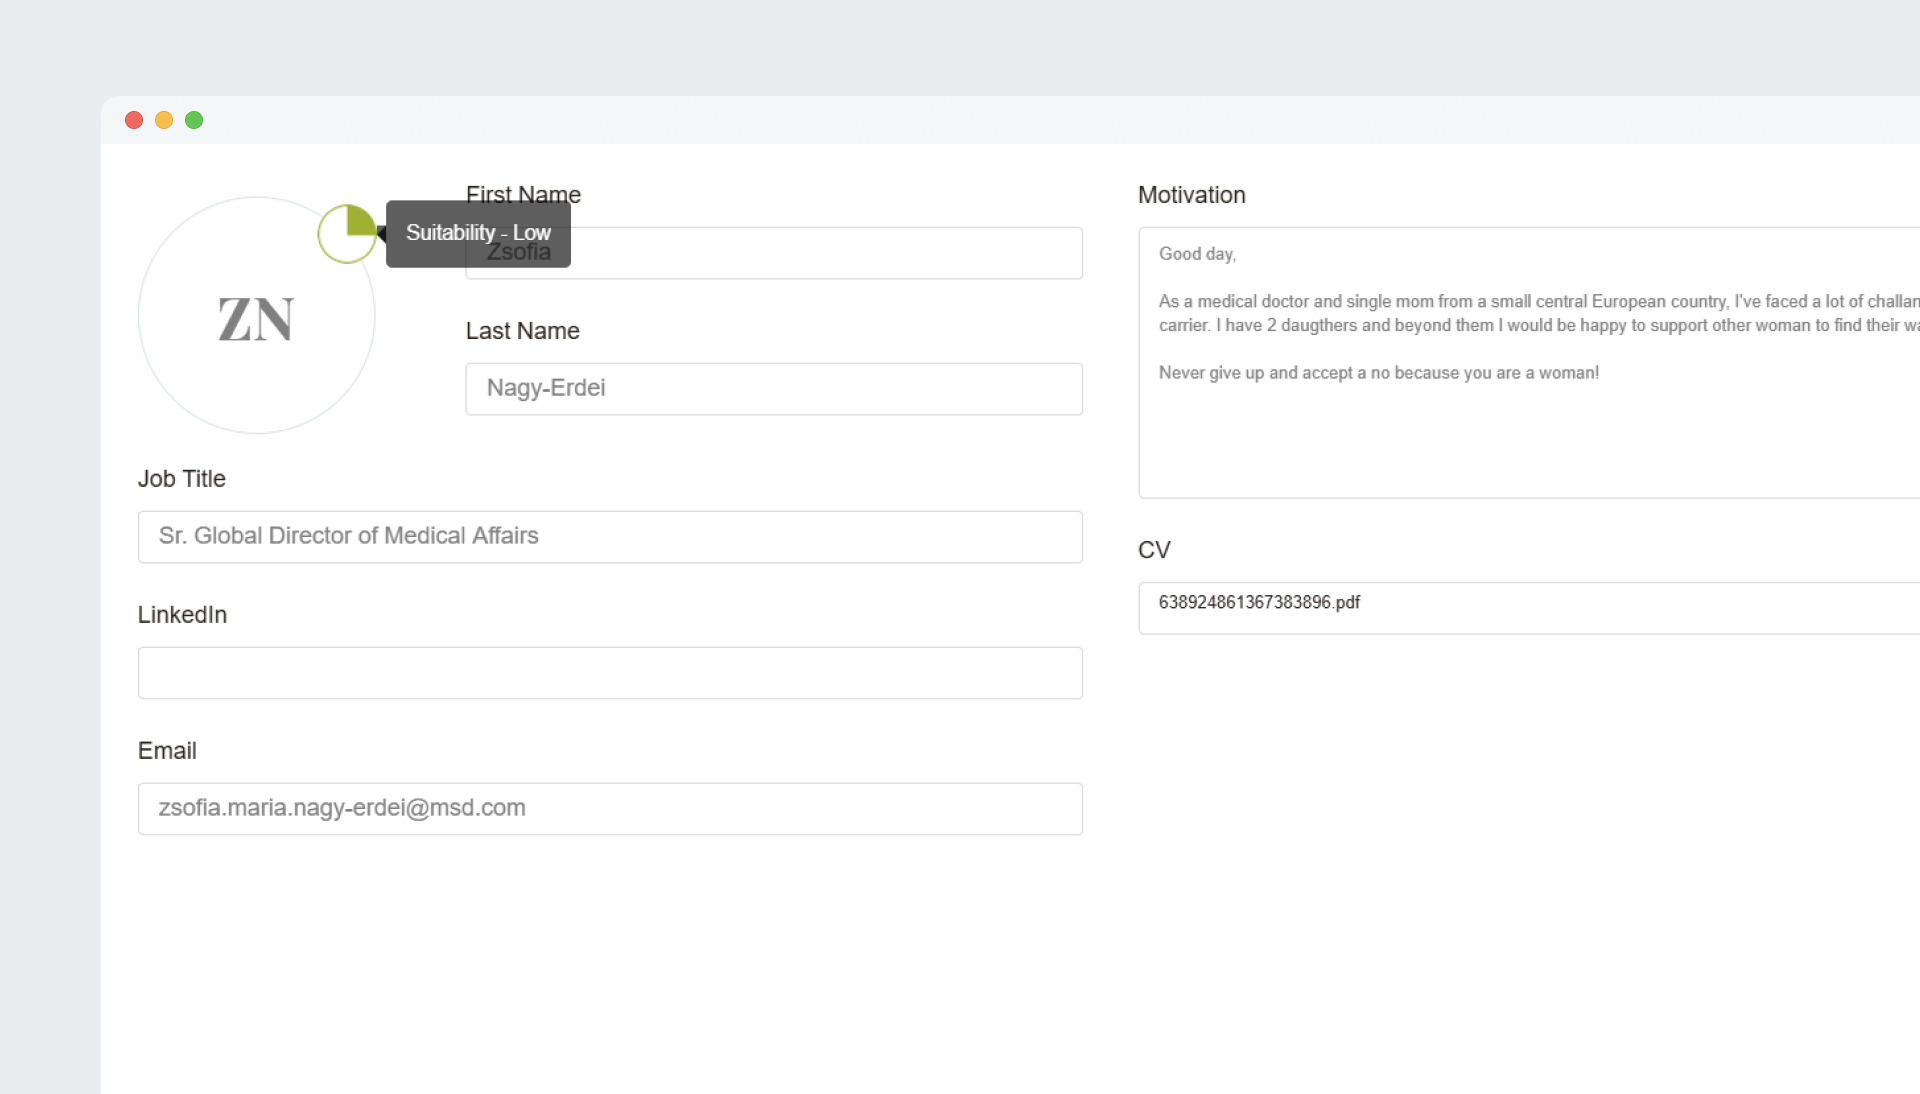Click the CV heading label
The image size is (1920, 1094).
click(1153, 550)
